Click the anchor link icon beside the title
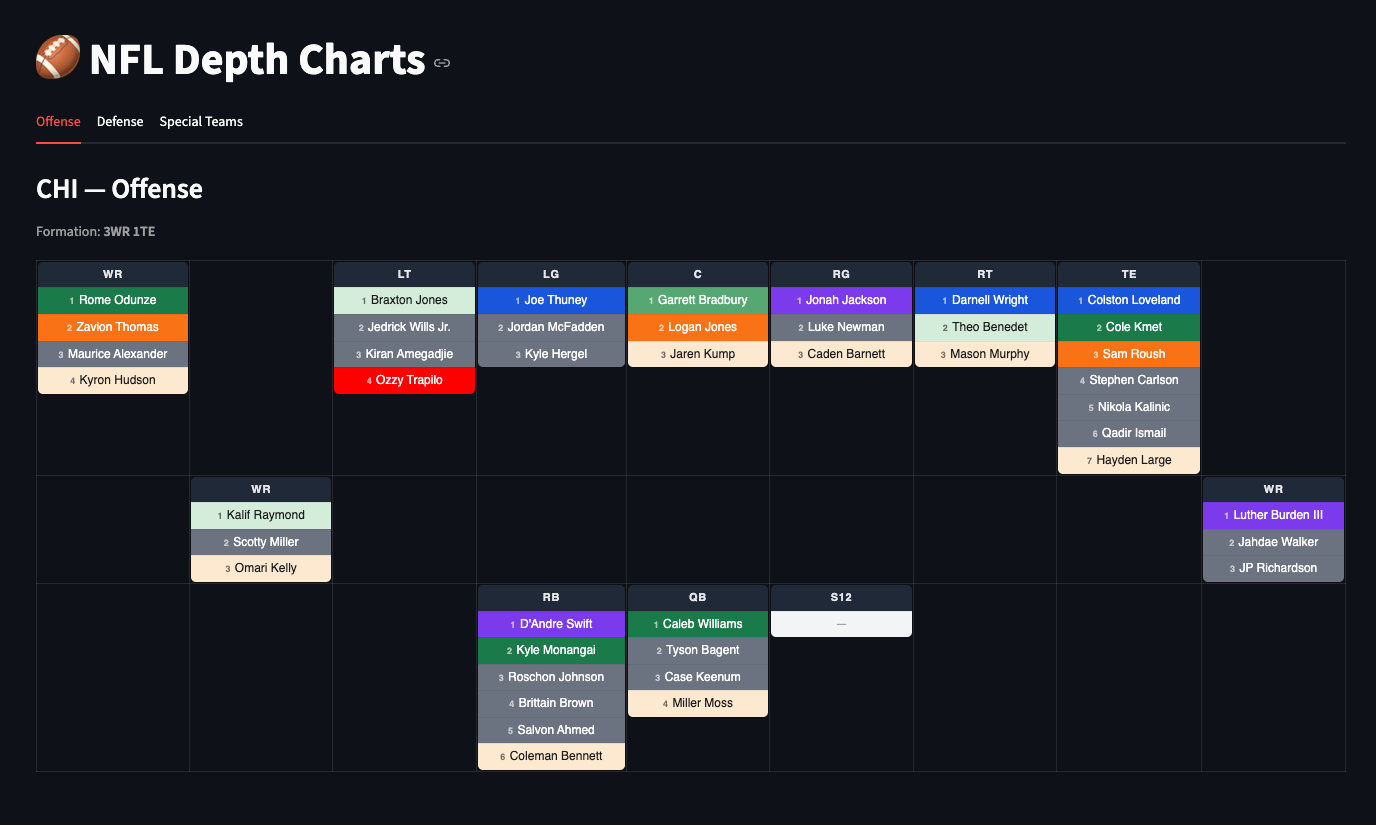The image size is (1376, 825). pyautogui.click(x=442, y=62)
